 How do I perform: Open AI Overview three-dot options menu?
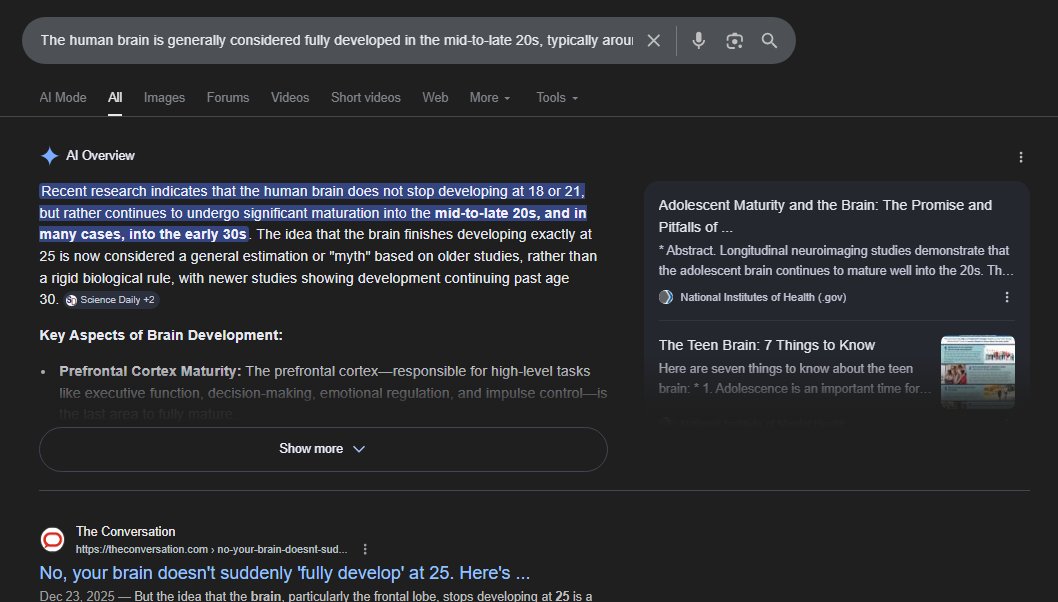click(x=1020, y=157)
